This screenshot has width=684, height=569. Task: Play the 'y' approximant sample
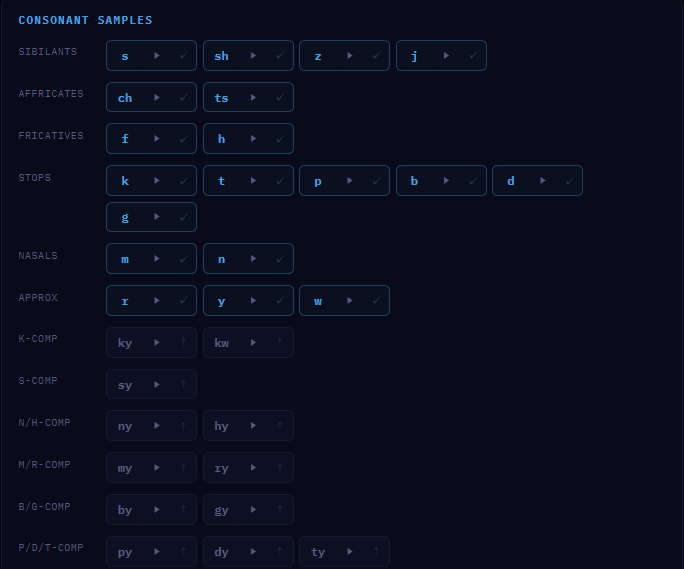tap(253, 301)
